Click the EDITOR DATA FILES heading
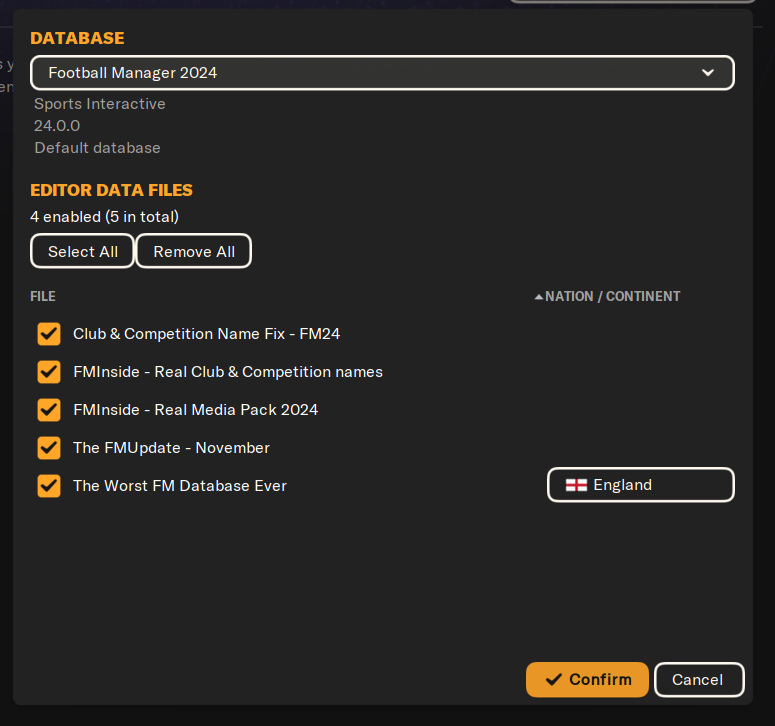 tap(111, 190)
